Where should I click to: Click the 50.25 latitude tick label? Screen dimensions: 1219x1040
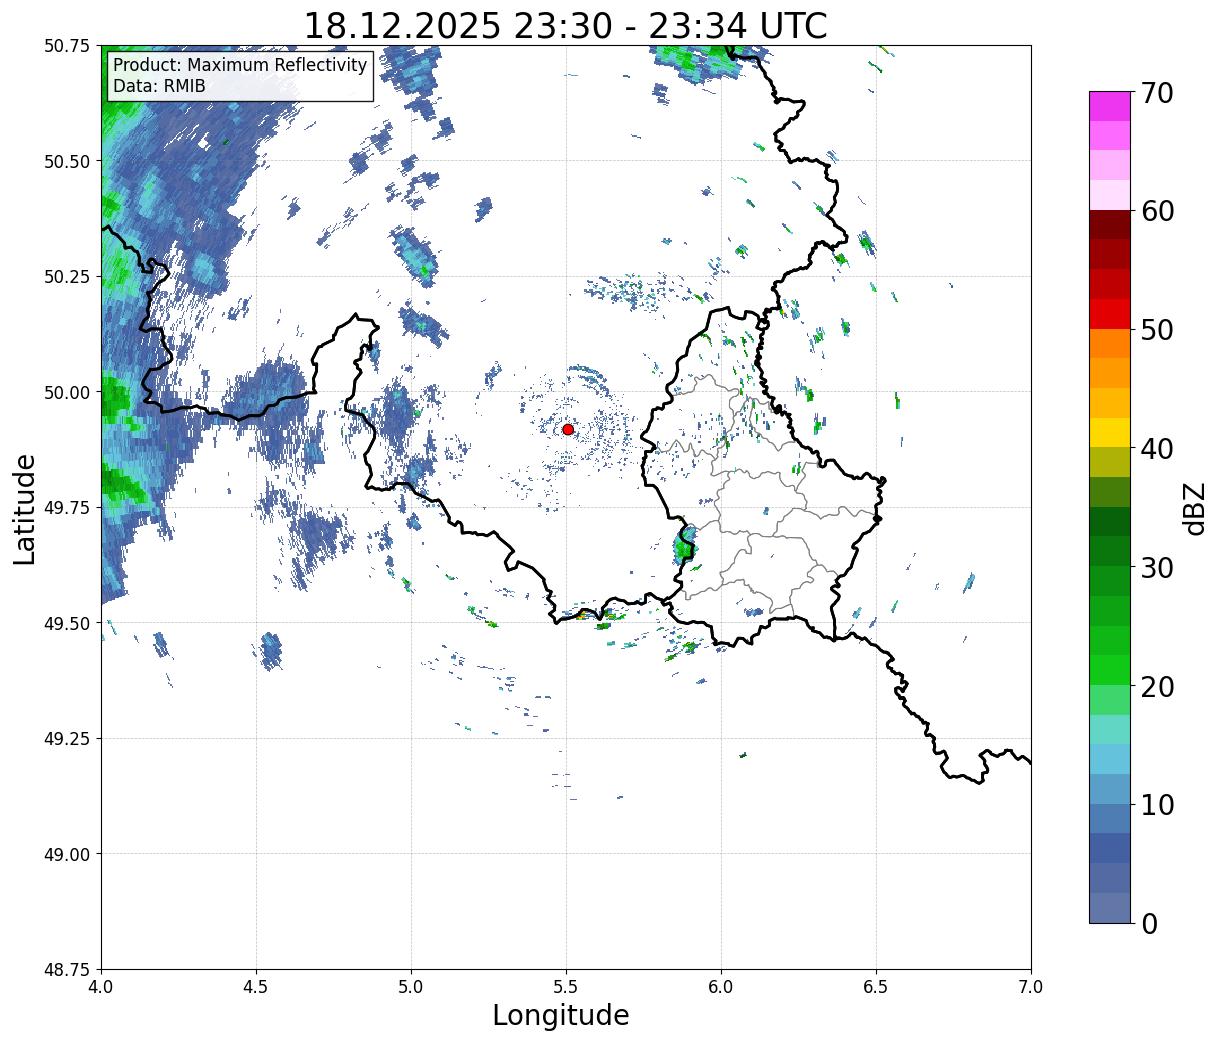point(67,277)
